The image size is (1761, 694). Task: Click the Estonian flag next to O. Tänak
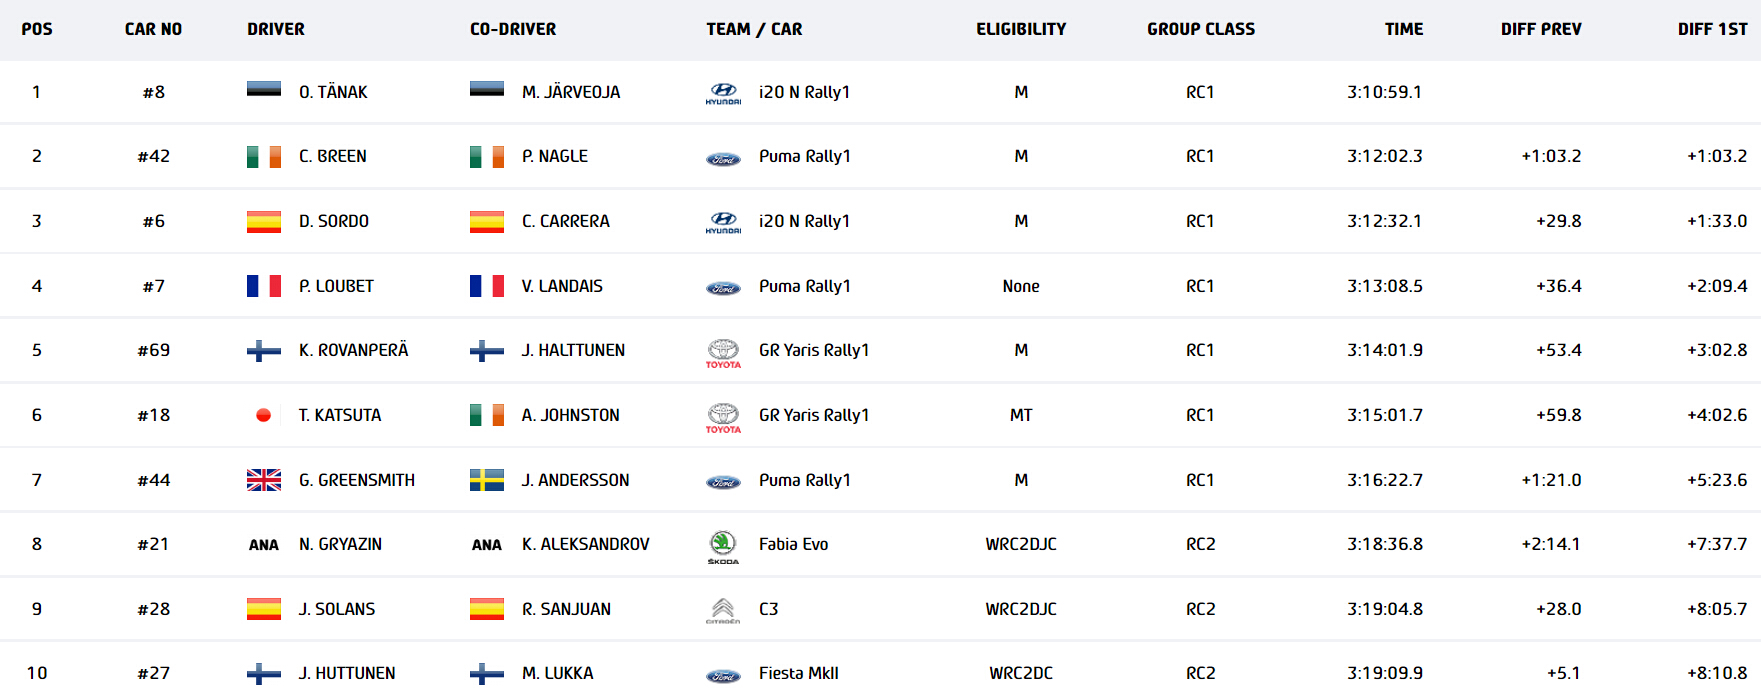tap(264, 90)
